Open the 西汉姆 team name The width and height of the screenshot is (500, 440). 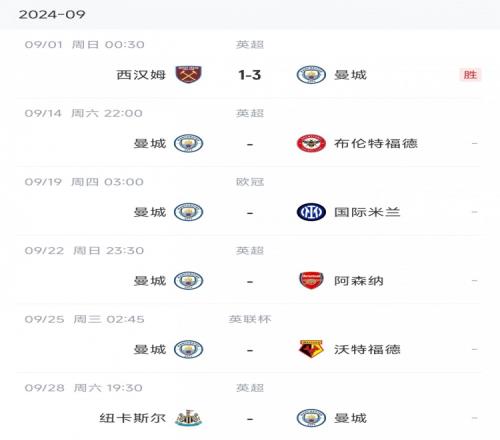coord(141,75)
